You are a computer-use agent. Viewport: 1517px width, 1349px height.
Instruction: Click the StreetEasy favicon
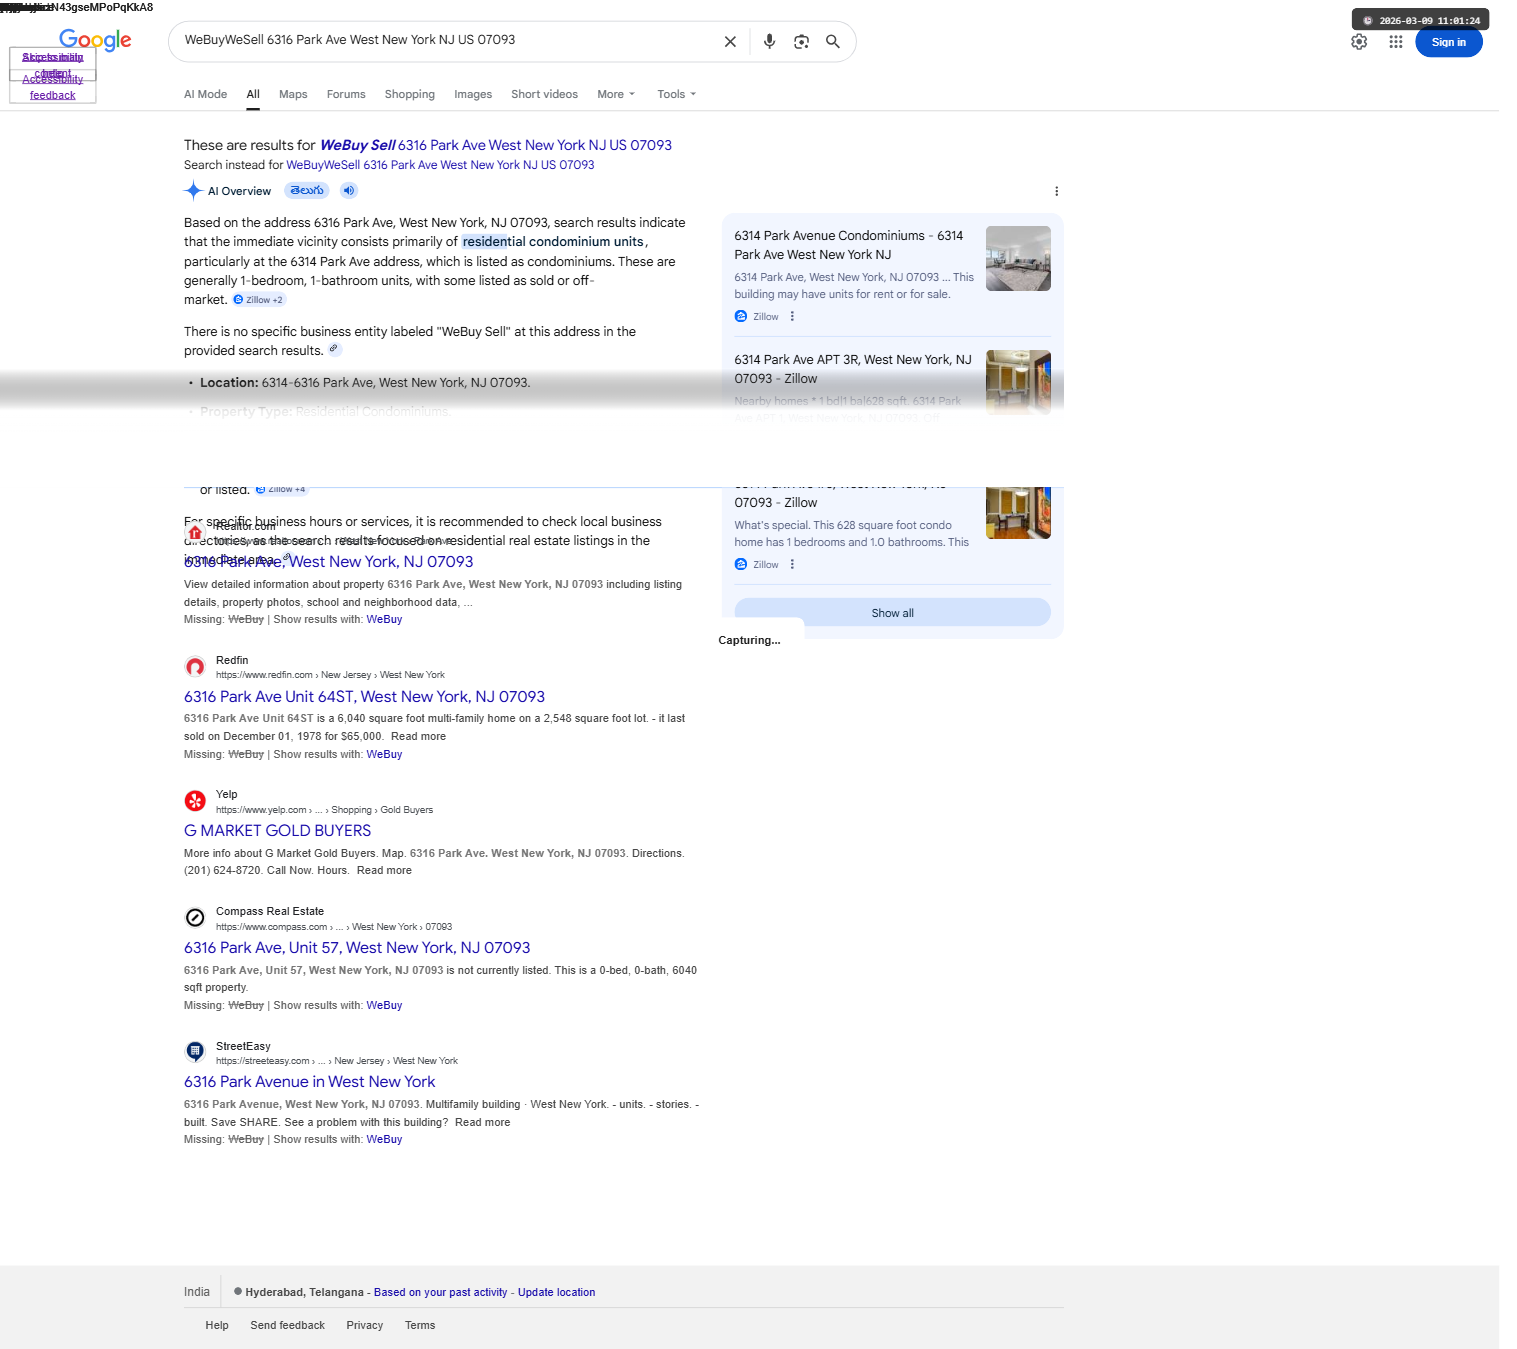195,1052
